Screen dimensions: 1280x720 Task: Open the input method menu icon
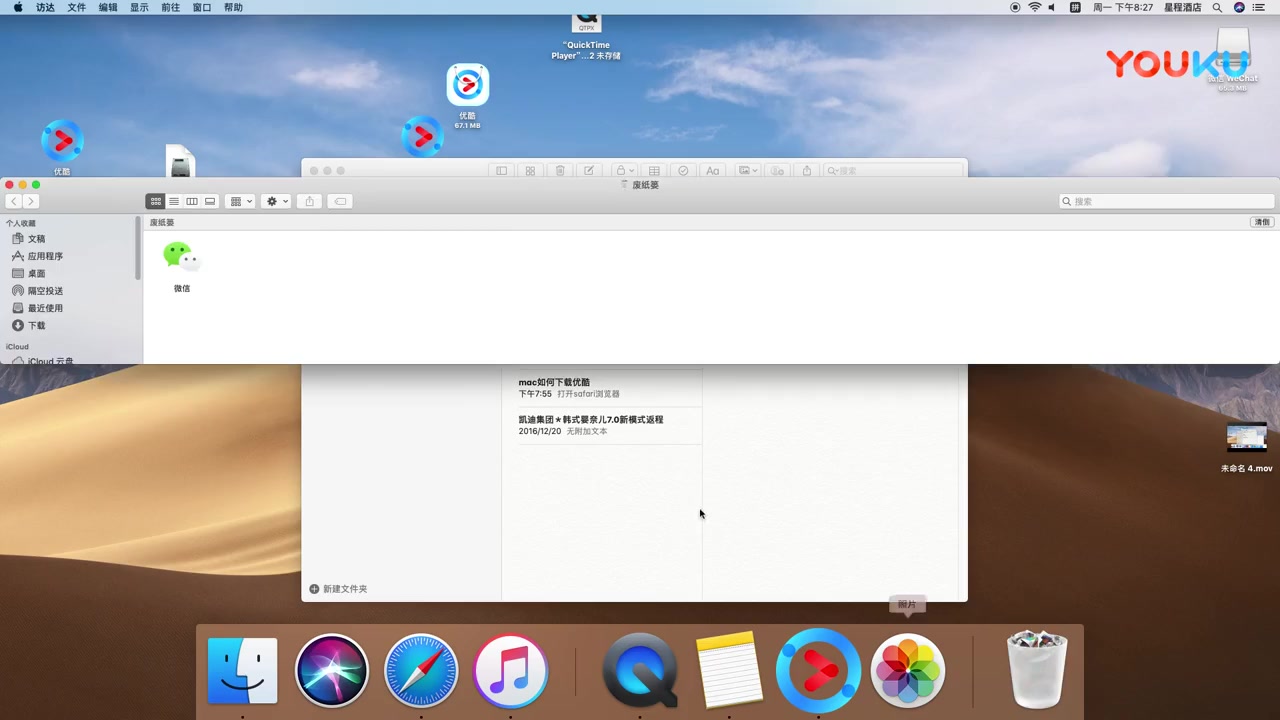(x=1075, y=7)
